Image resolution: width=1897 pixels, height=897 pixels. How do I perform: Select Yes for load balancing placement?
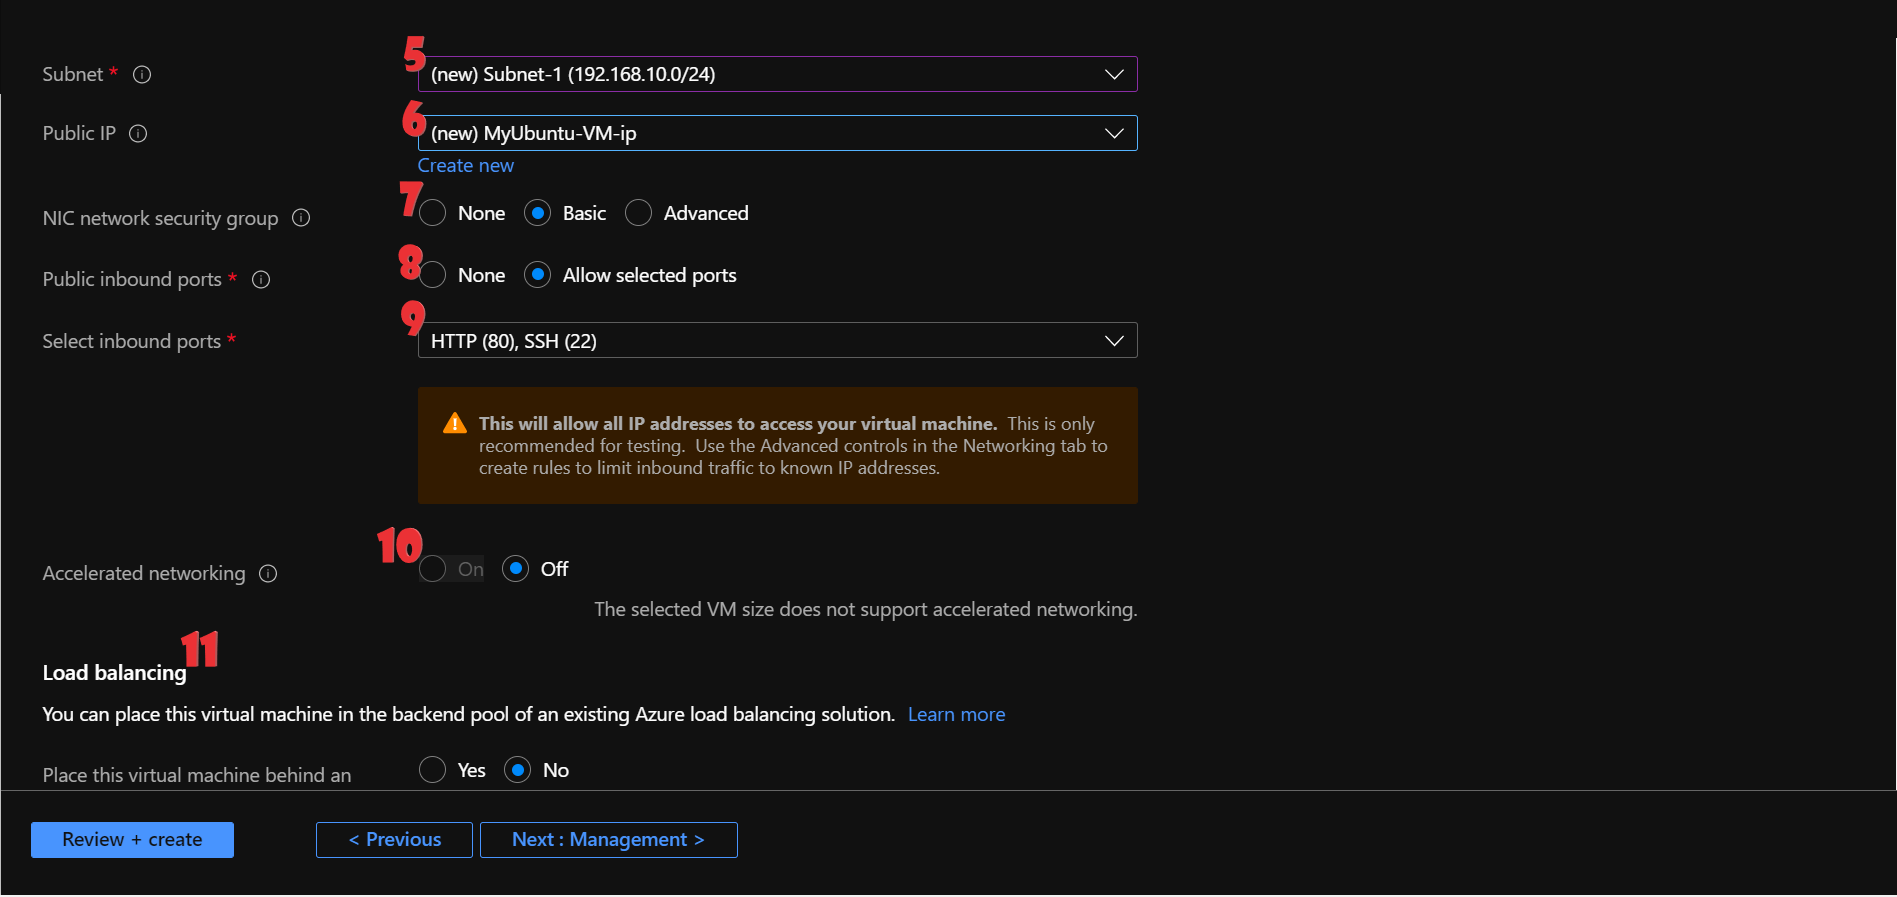tap(433, 770)
